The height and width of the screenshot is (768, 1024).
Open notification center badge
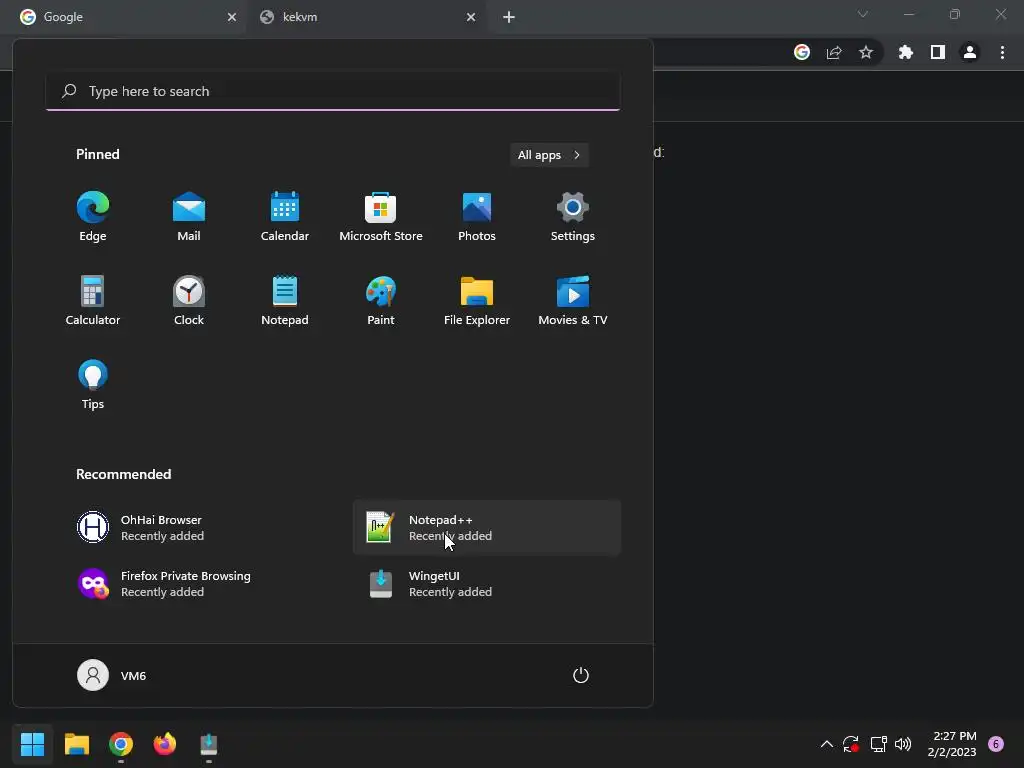point(996,744)
